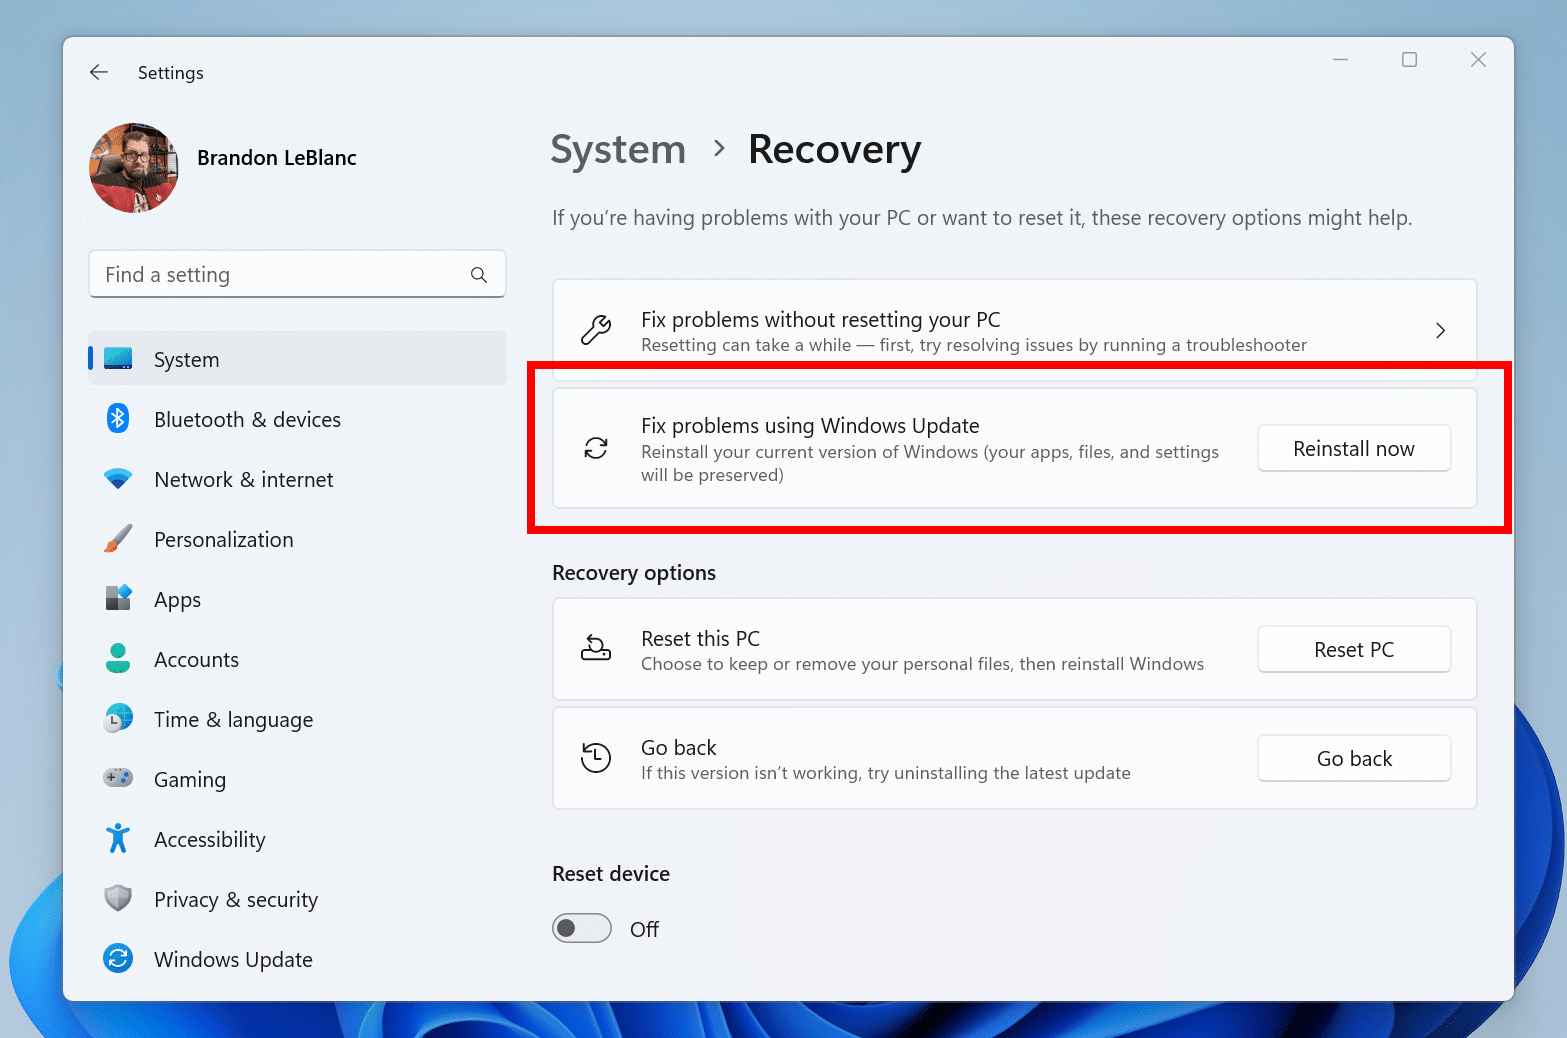
Task: Open Gaming settings via the Xbox icon
Action: coord(118,778)
